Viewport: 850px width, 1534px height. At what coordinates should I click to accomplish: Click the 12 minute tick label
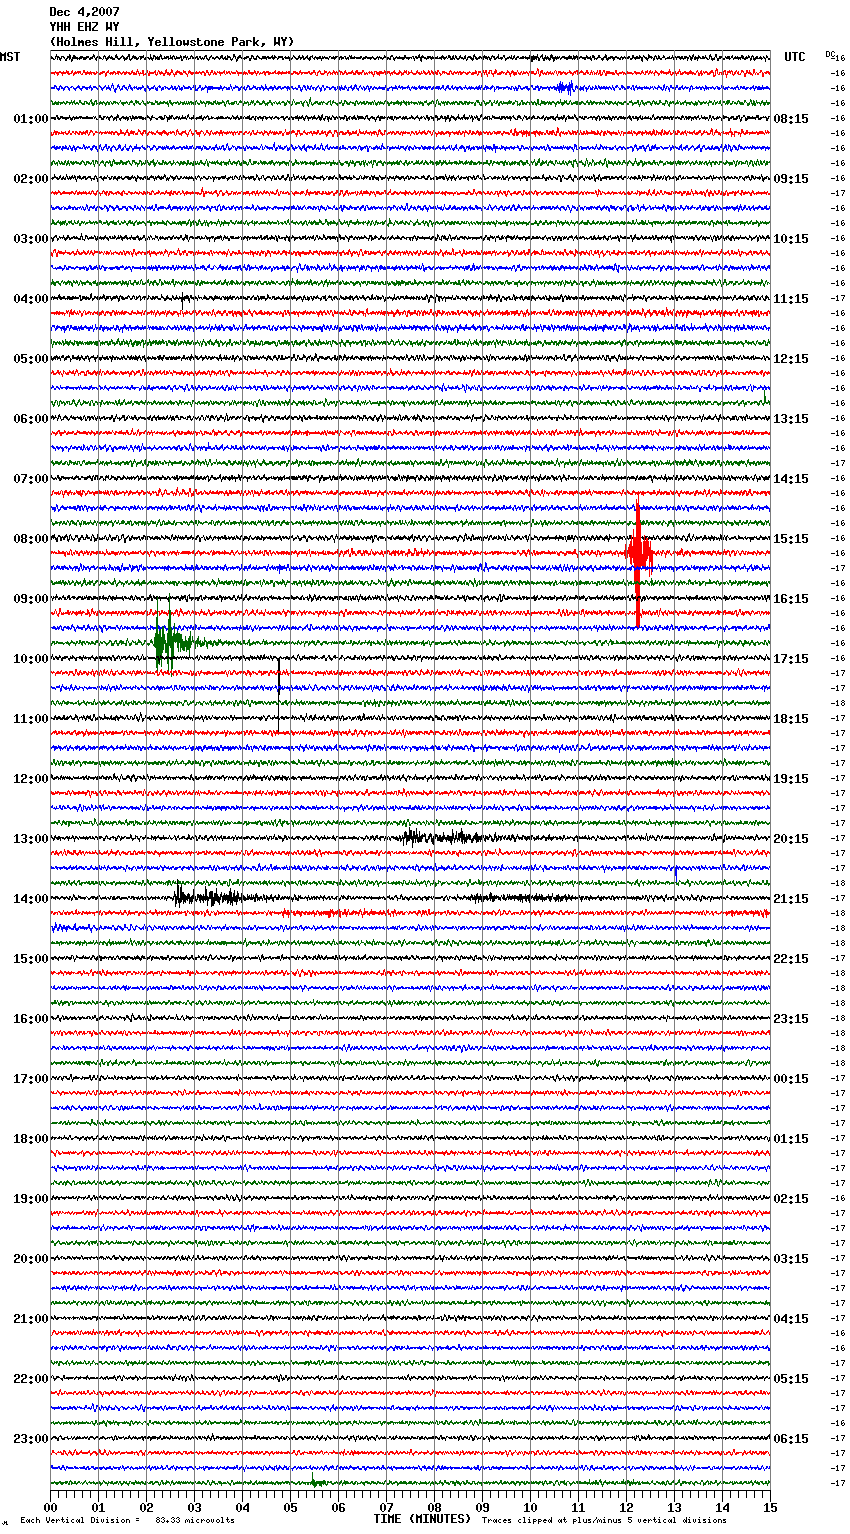pos(626,1507)
